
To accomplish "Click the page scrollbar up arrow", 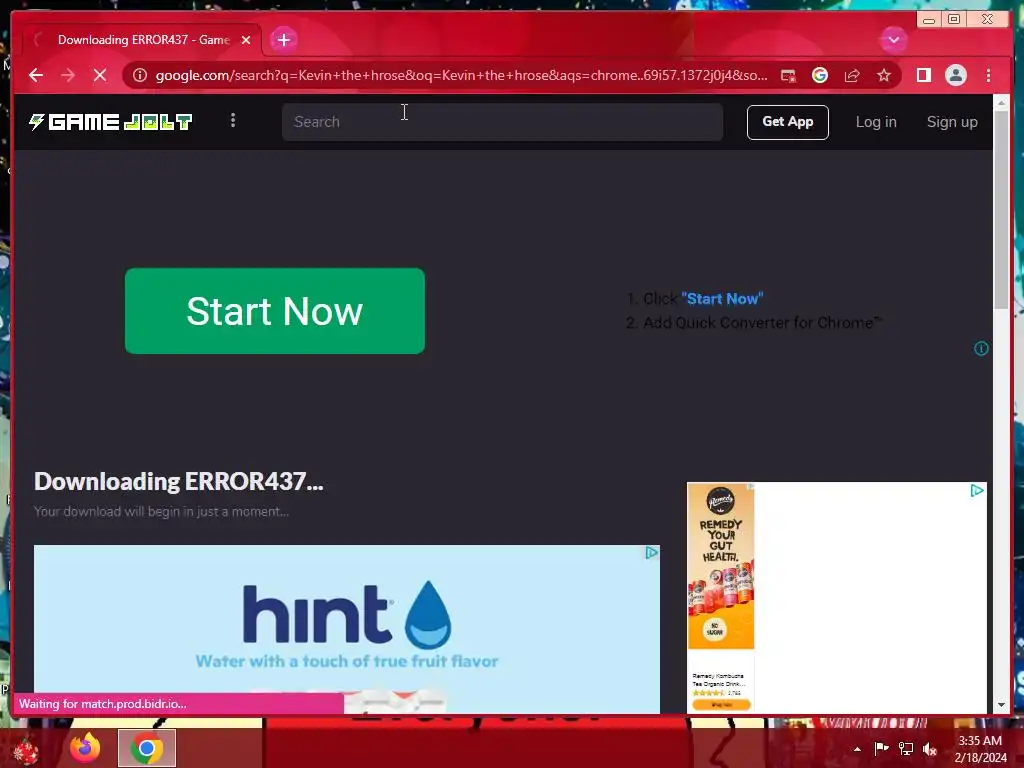I will pos(1001,102).
